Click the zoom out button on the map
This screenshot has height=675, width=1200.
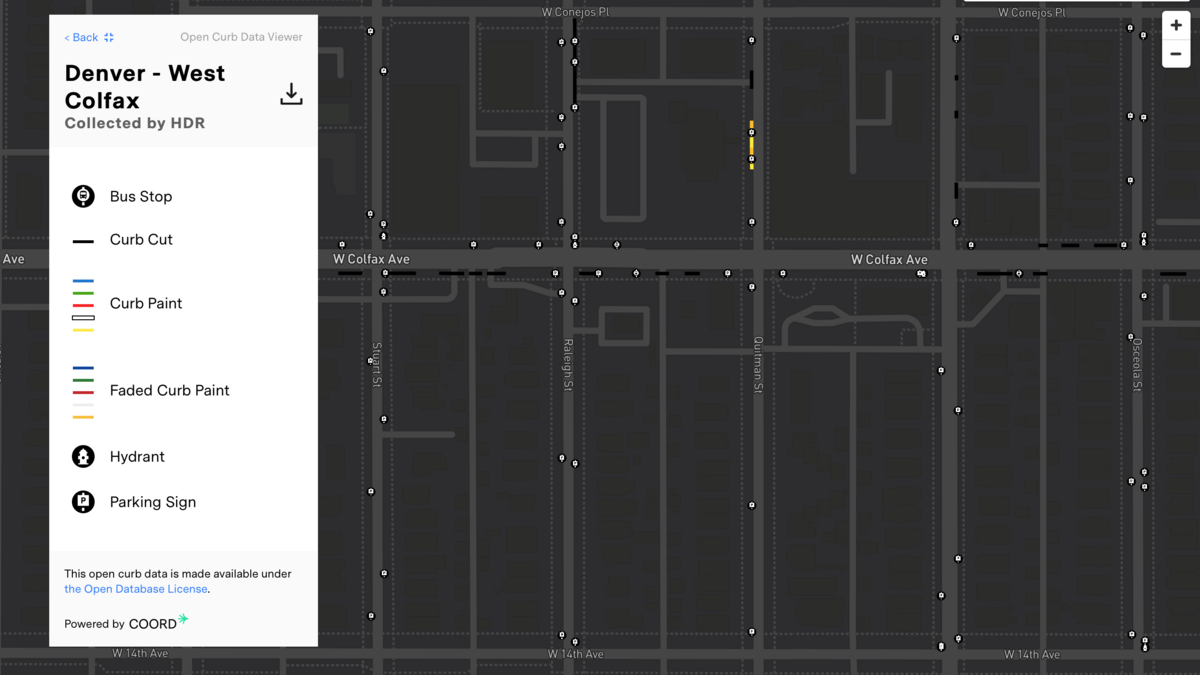[1176, 53]
